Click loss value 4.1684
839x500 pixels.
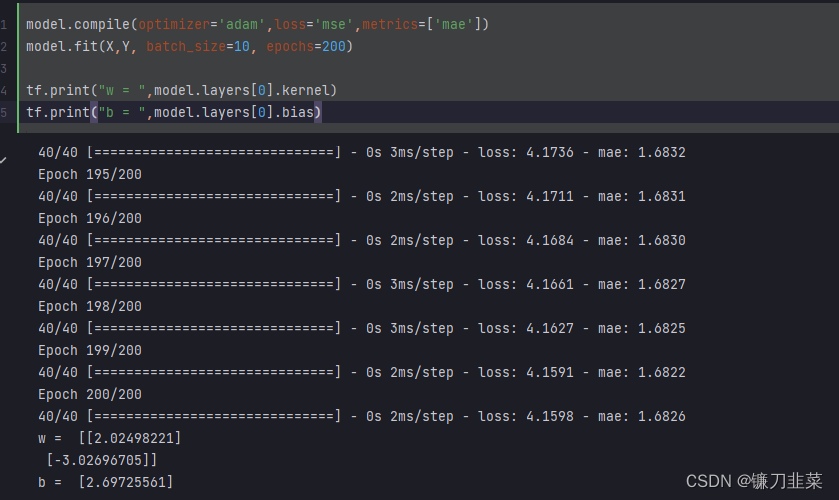[550, 240]
